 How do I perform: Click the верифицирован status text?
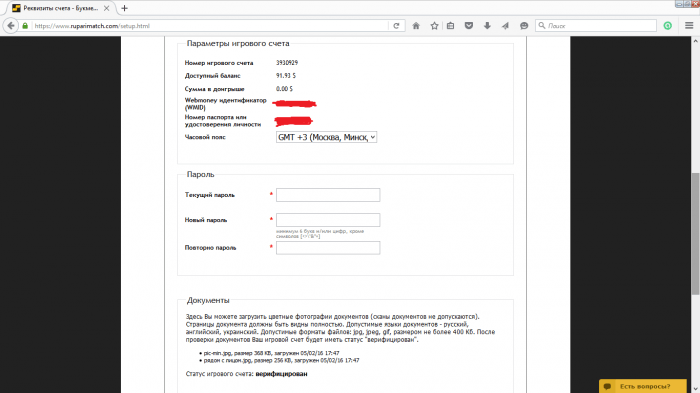(281, 374)
